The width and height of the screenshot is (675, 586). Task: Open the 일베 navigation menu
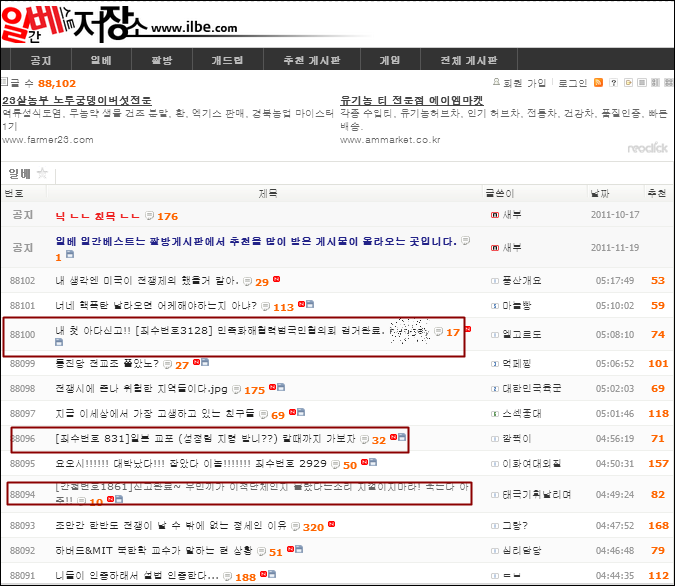point(101,60)
